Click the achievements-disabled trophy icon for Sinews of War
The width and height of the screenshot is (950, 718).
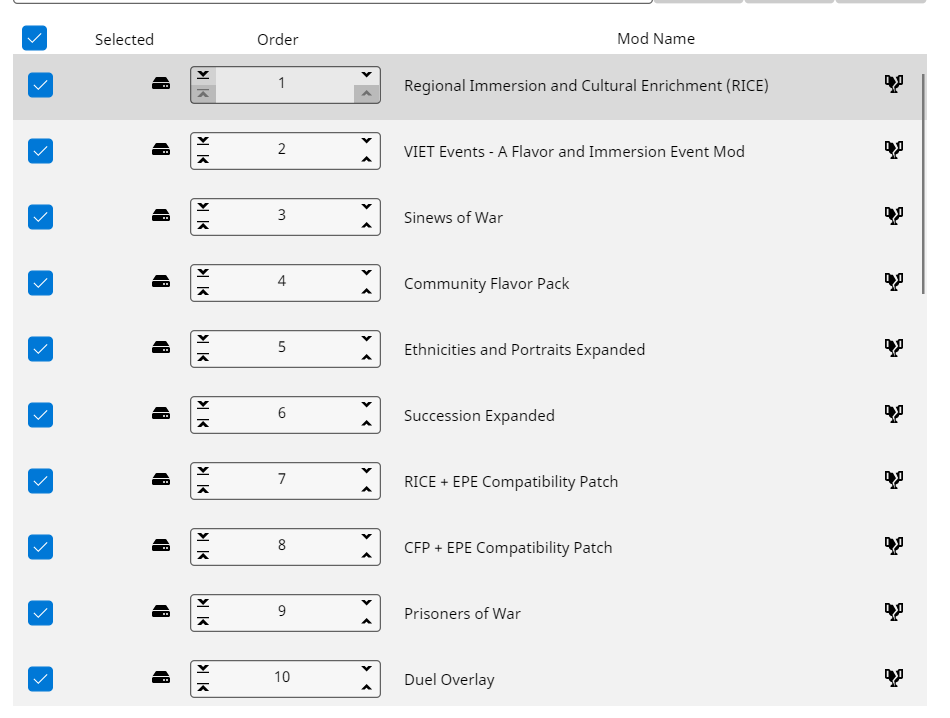(x=893, y=215)
